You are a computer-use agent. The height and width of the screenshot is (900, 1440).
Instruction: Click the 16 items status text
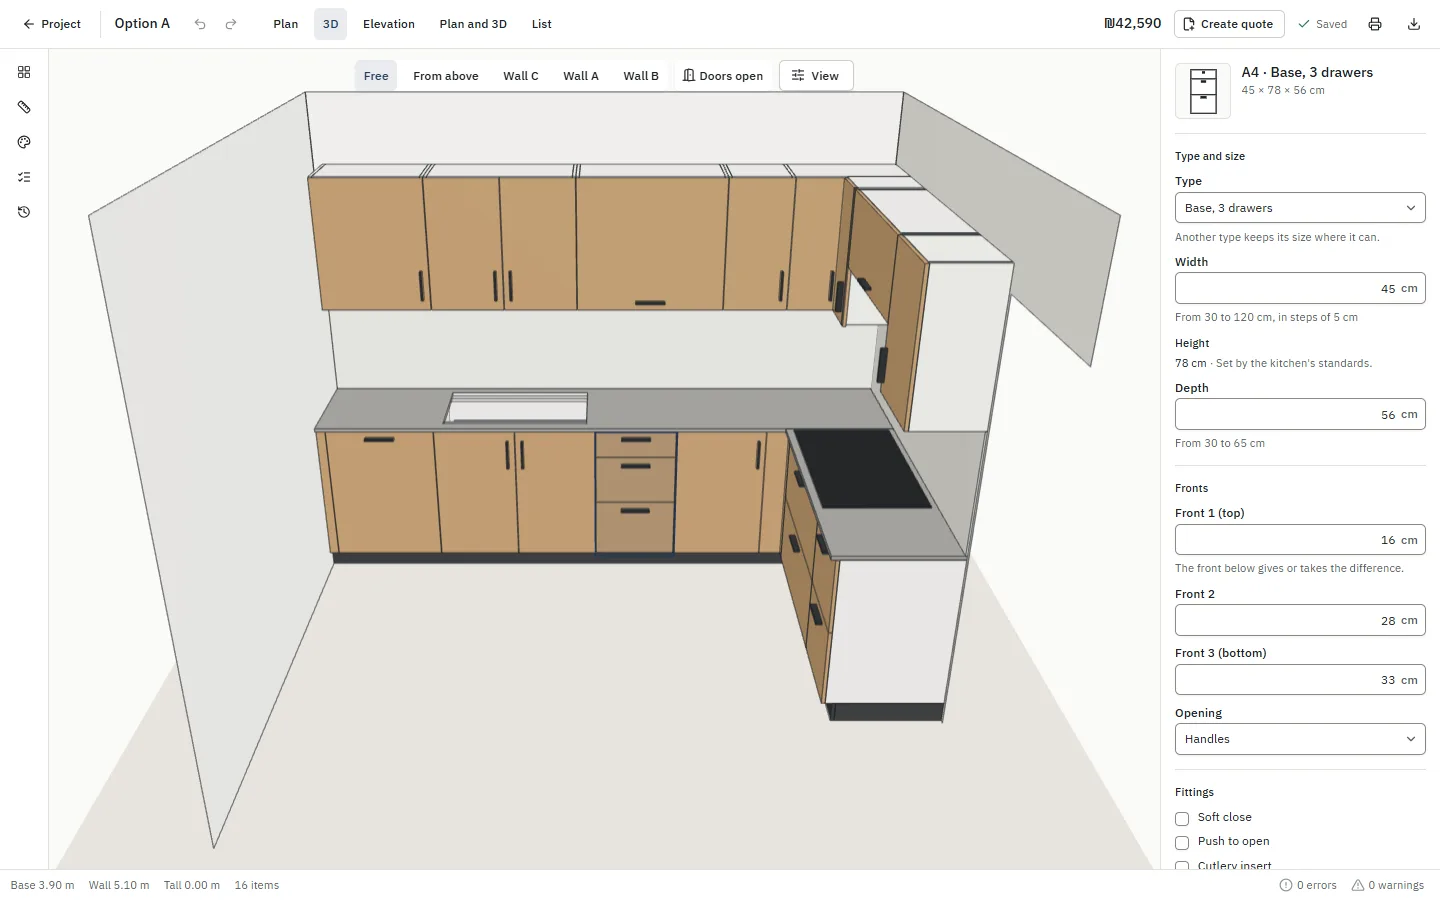pos(257,885)
